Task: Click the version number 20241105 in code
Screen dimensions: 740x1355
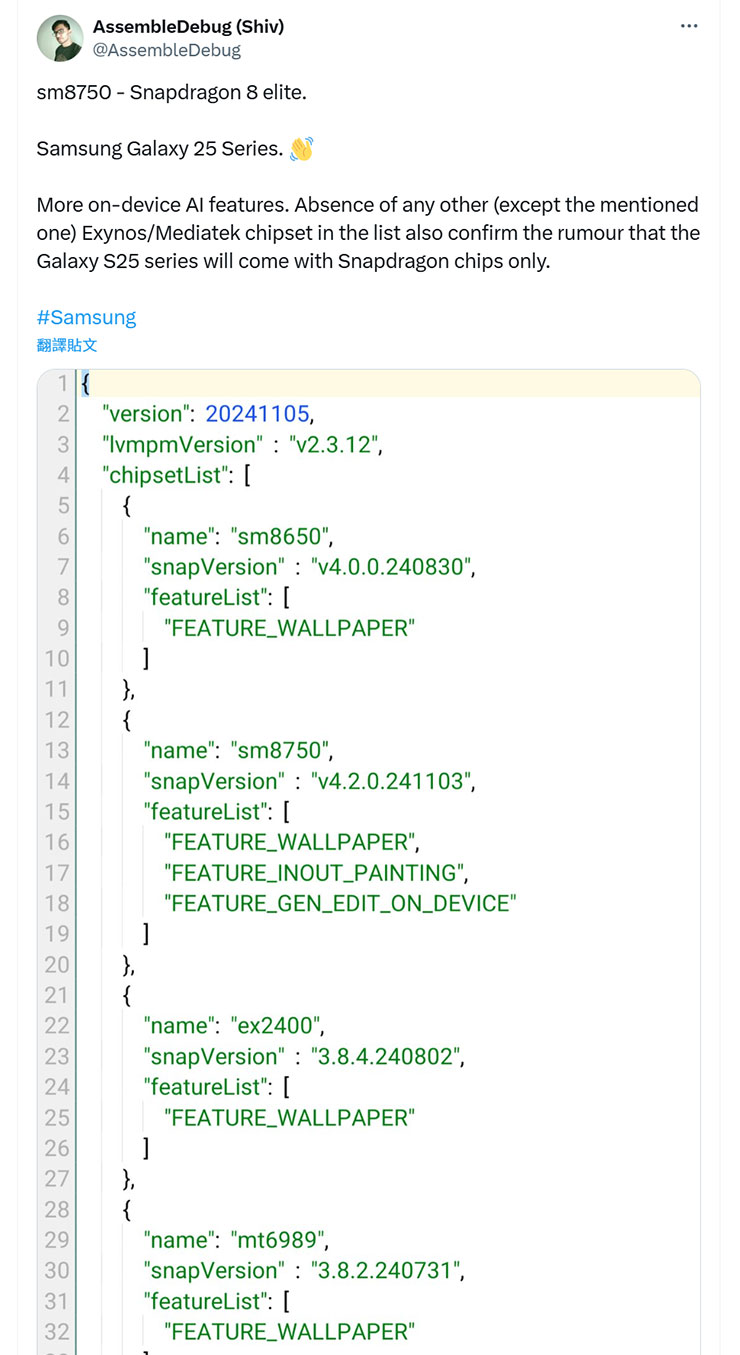Action: [x=258, y=414]
